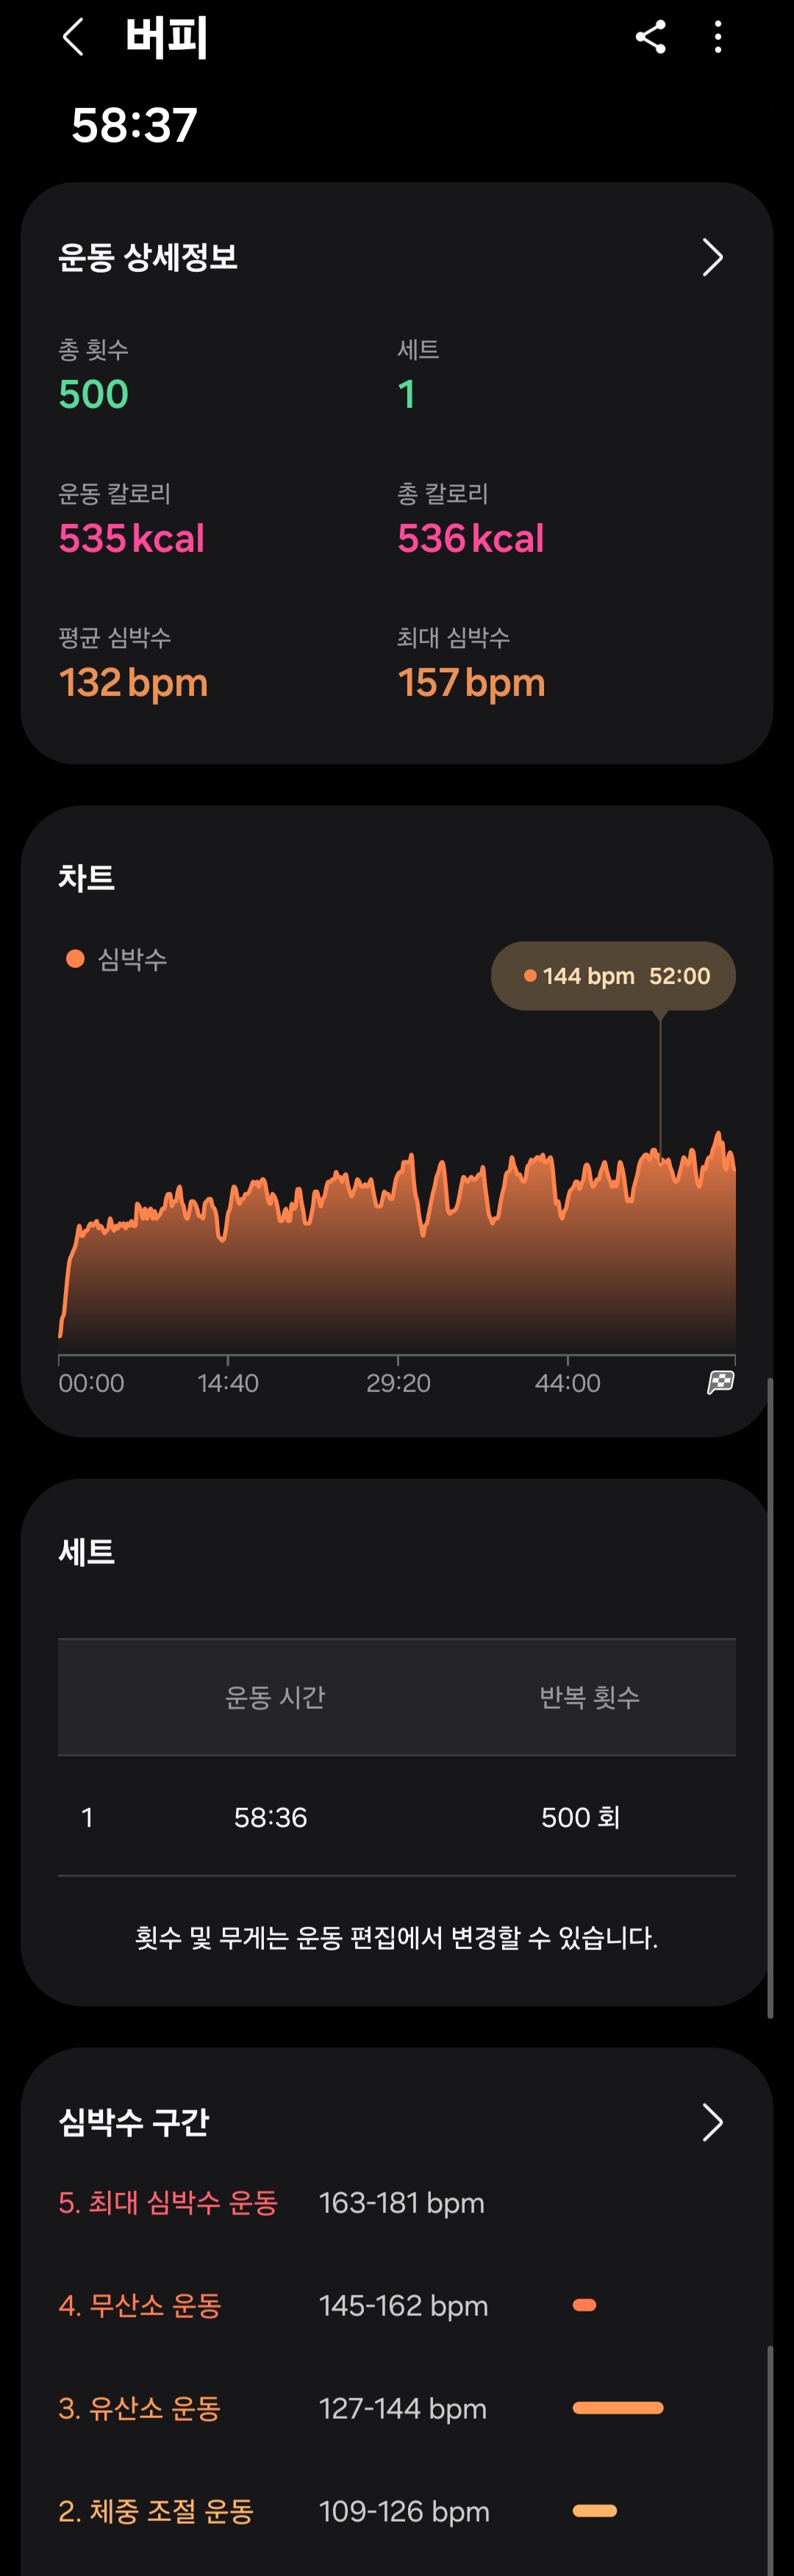This screenshot has height=2576, width=794.
Task: Select the 운동 시간 column header
Action: pos(275,1697)
